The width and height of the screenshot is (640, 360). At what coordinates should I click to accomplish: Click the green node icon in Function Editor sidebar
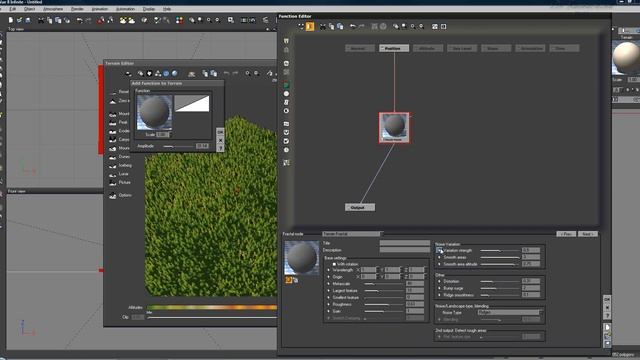(x=286, y=85)
